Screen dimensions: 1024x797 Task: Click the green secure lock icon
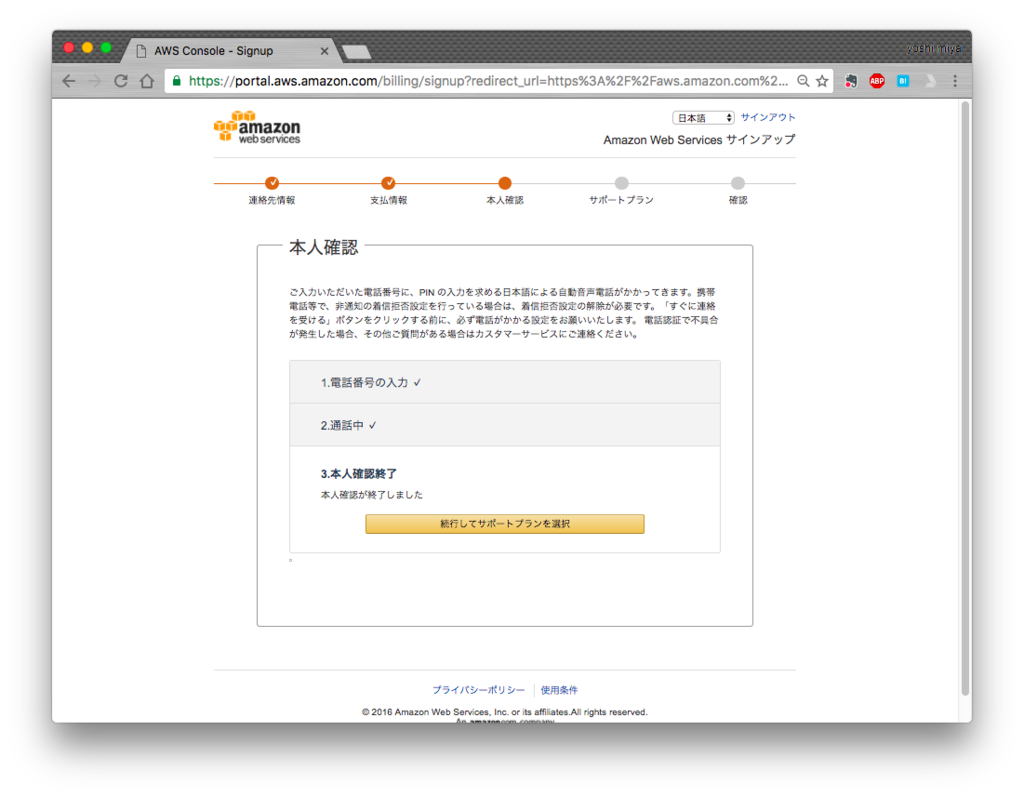(x=176, y=81)
